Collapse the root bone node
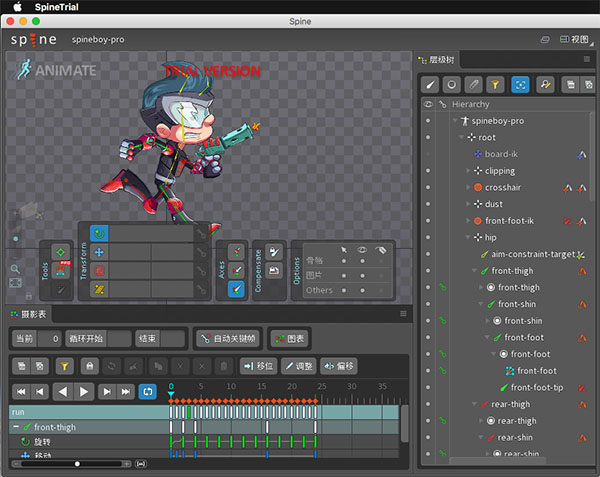This screenshot has width=600, height=477. point(461,137)
